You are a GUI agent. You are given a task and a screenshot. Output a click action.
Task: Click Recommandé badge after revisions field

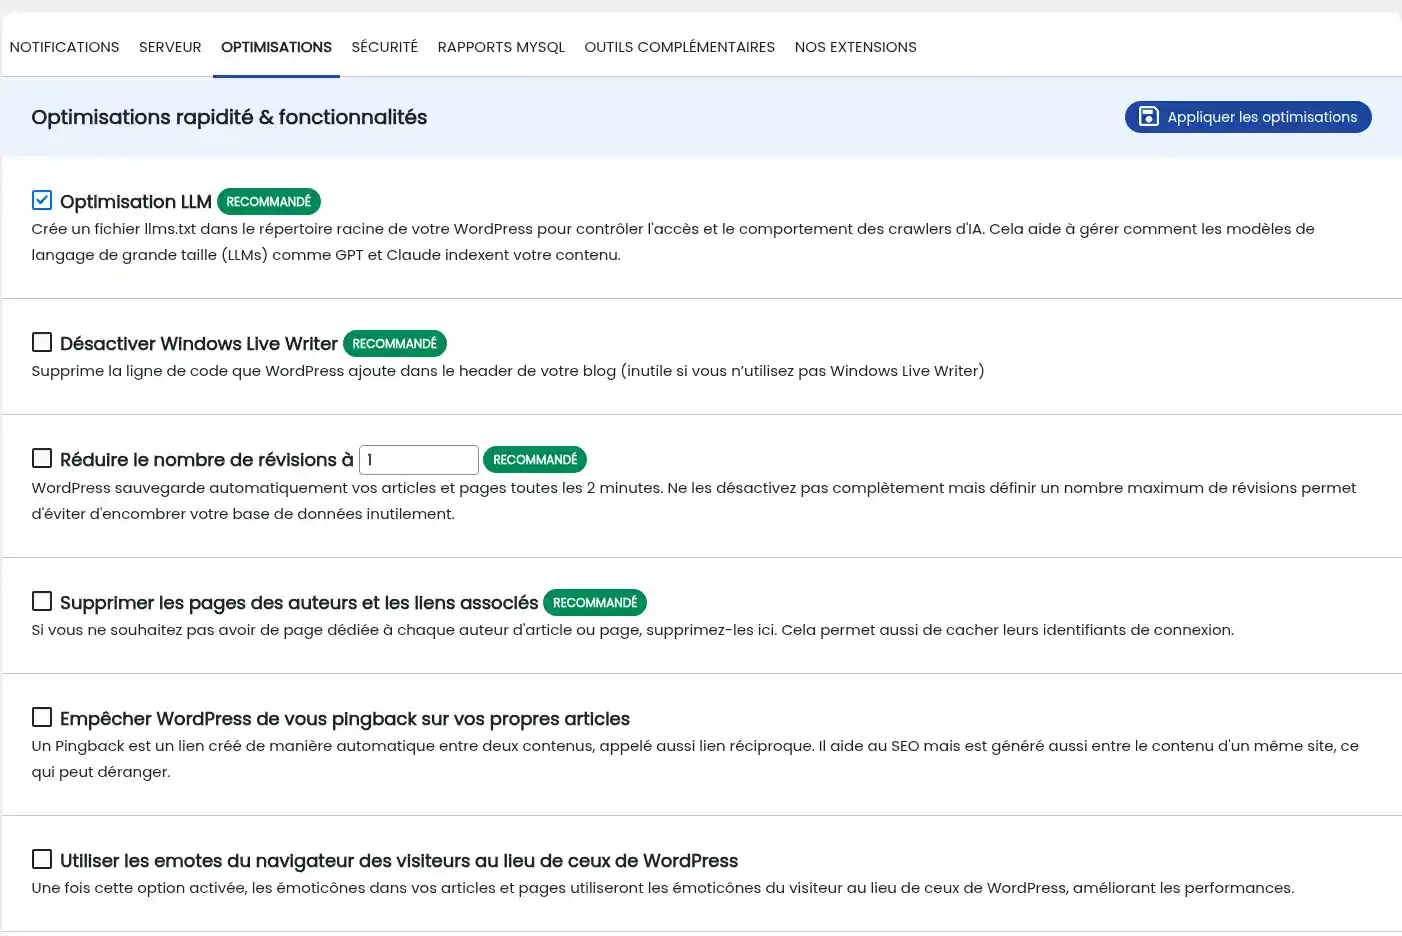pos(535,460)
